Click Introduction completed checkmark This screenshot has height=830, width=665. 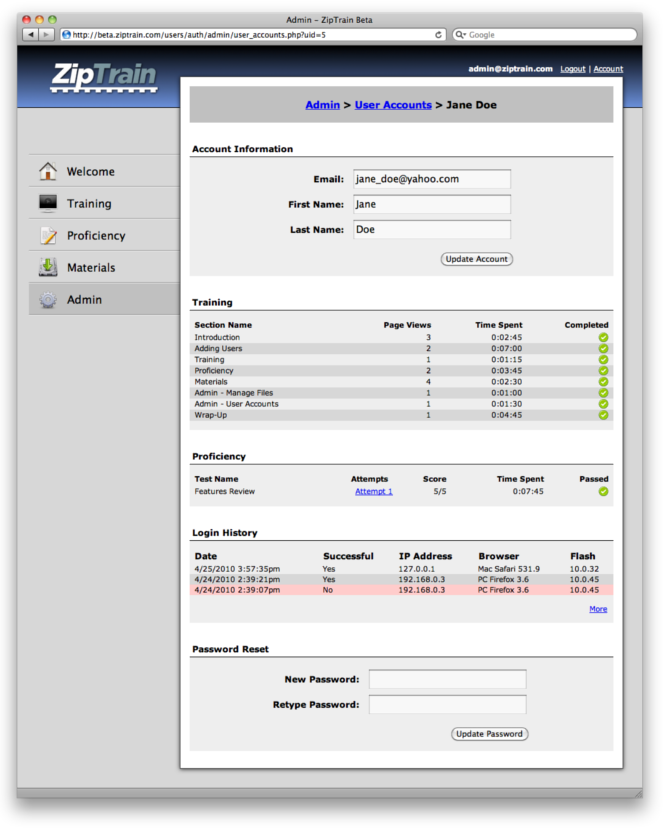click(x=603, y=337)
